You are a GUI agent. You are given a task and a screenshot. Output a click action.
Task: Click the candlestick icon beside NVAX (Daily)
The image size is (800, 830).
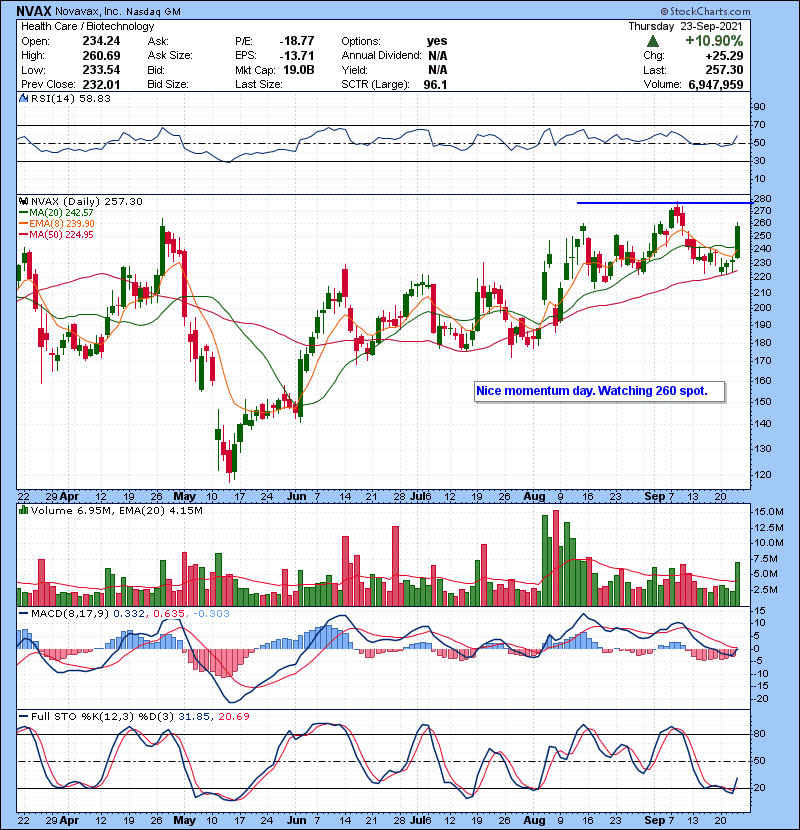pyautogui.click(x=23, y=201)
